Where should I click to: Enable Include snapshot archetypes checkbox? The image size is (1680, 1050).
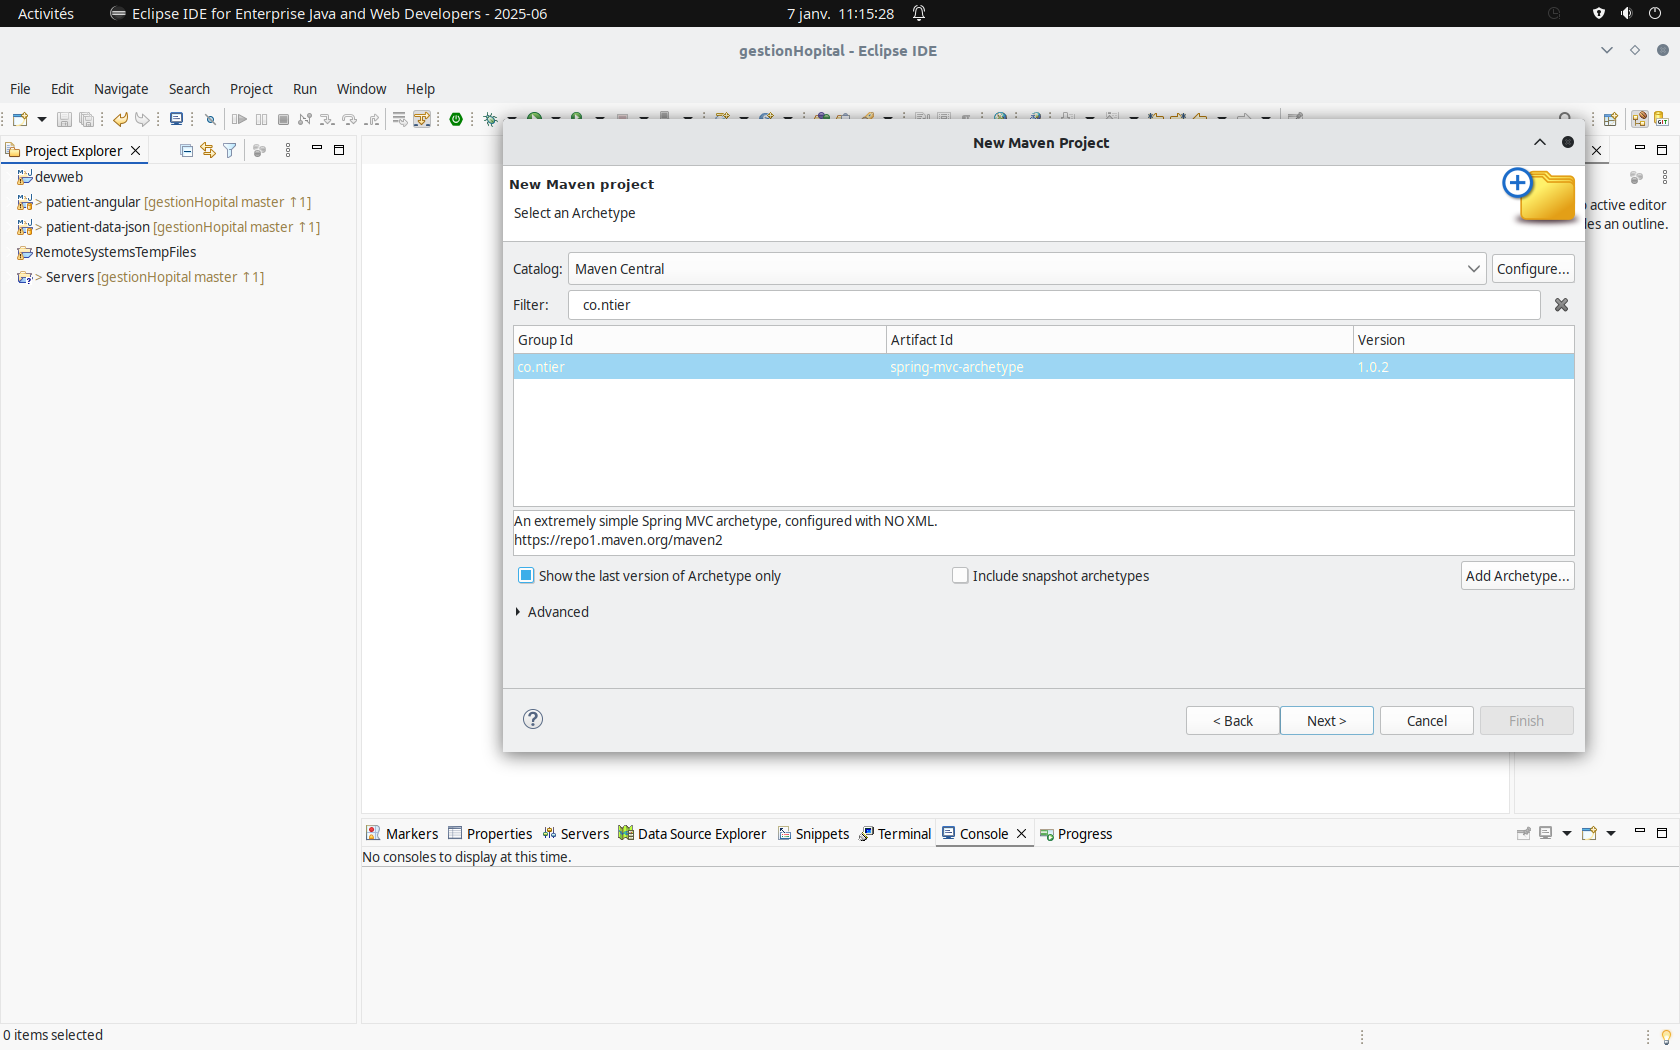tap(960, 576)
